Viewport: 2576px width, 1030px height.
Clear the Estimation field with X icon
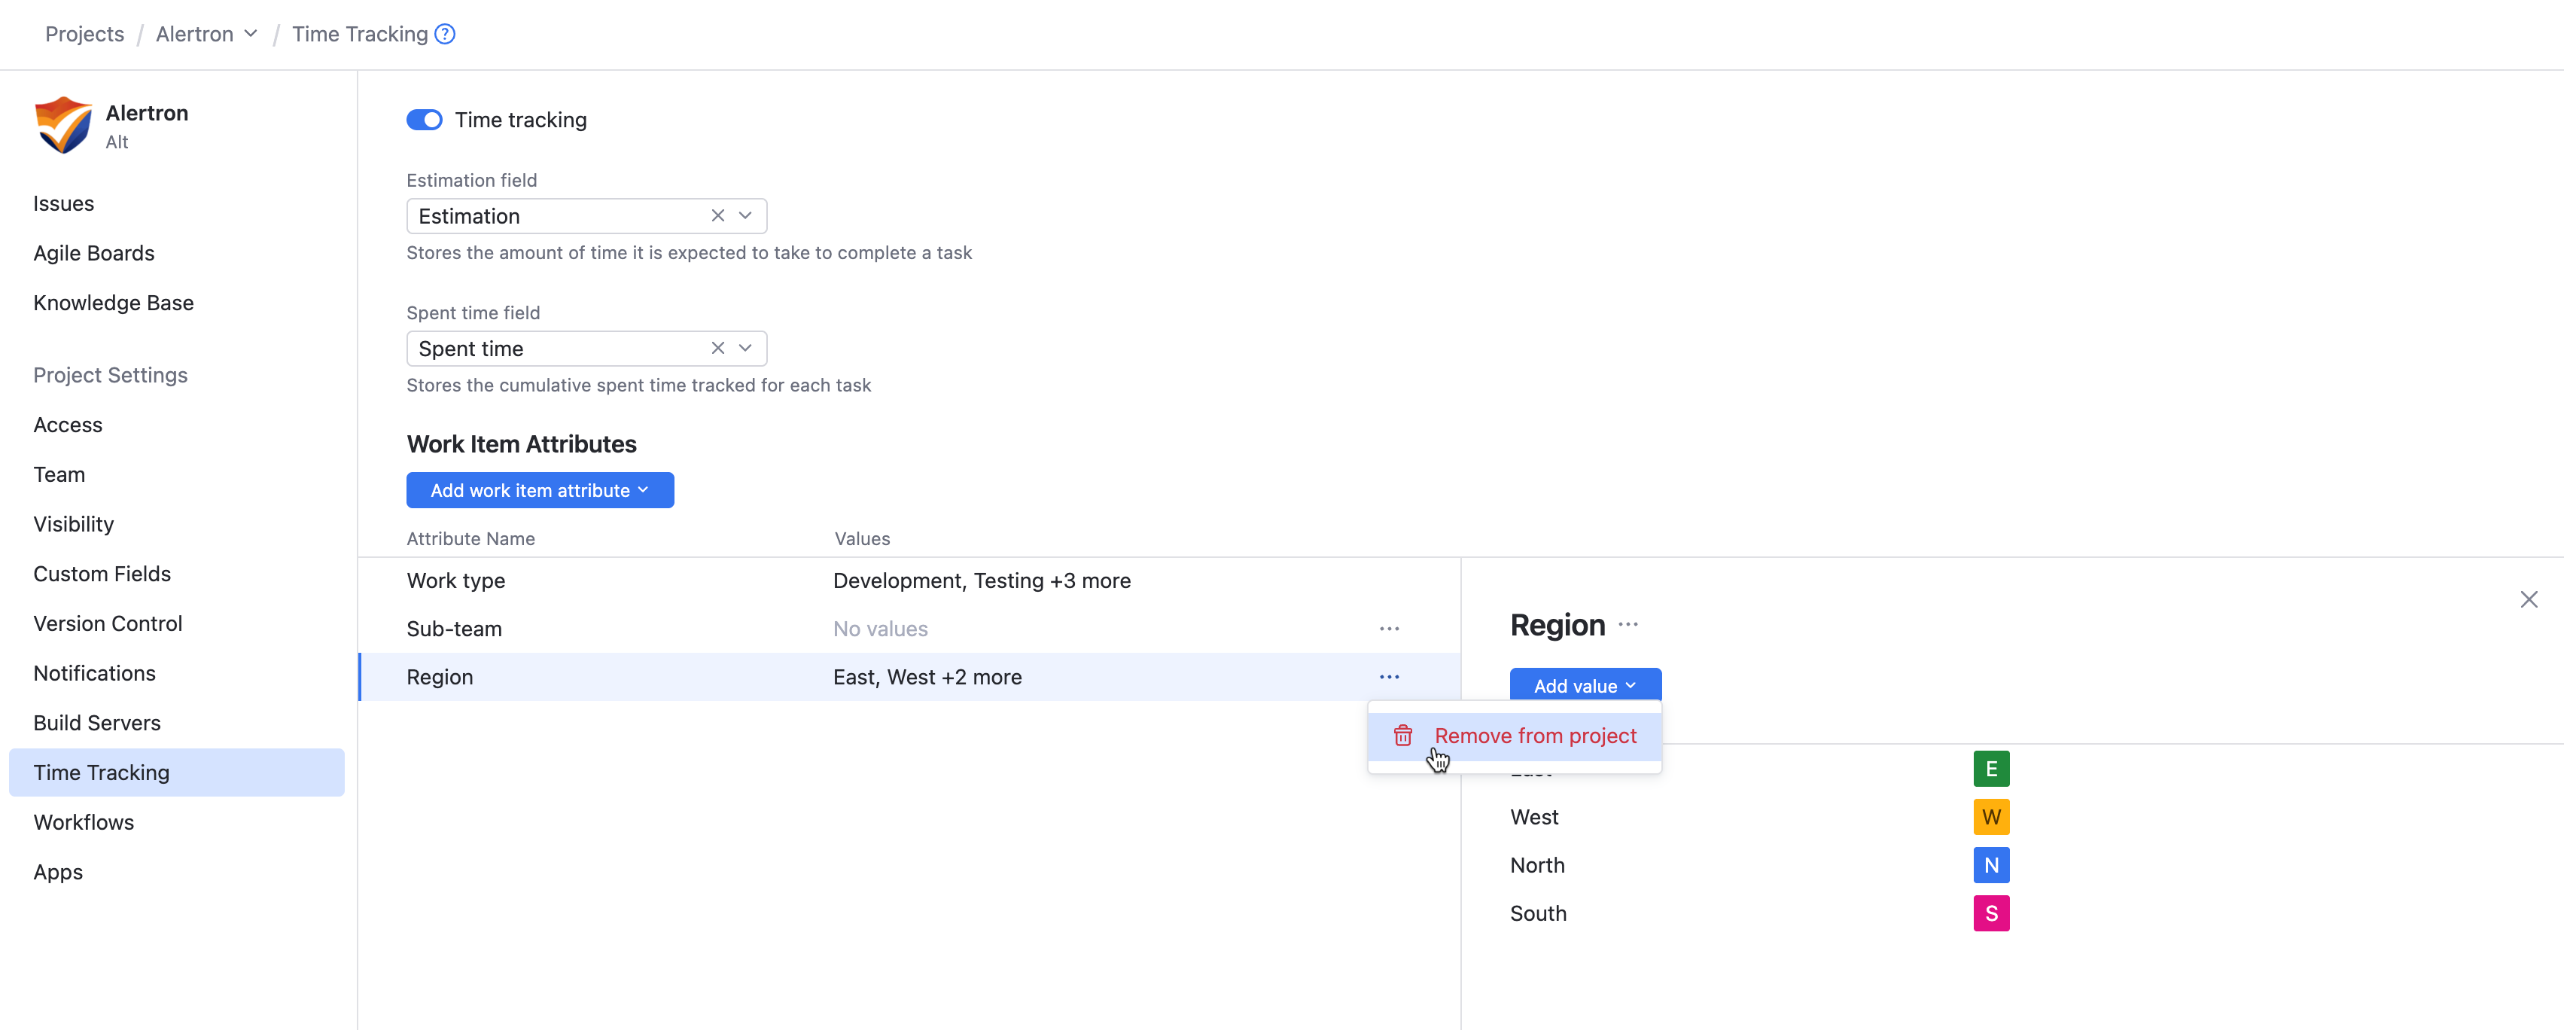(x=717, y=216)
